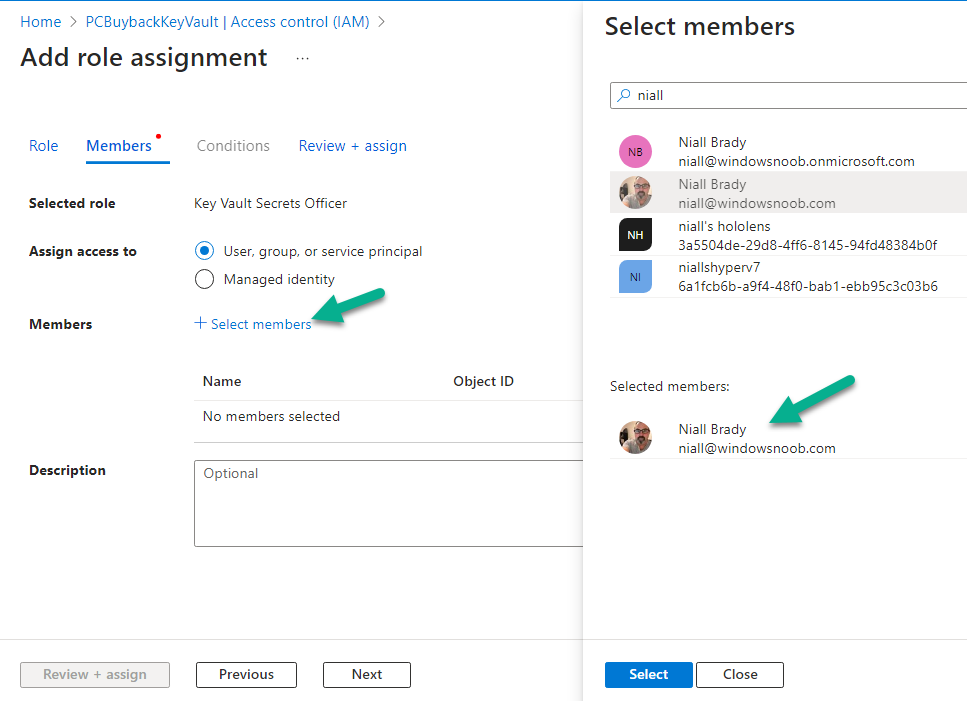Select User, group, or service principal radio
The image size is (967, 701).
pos(204,251)
